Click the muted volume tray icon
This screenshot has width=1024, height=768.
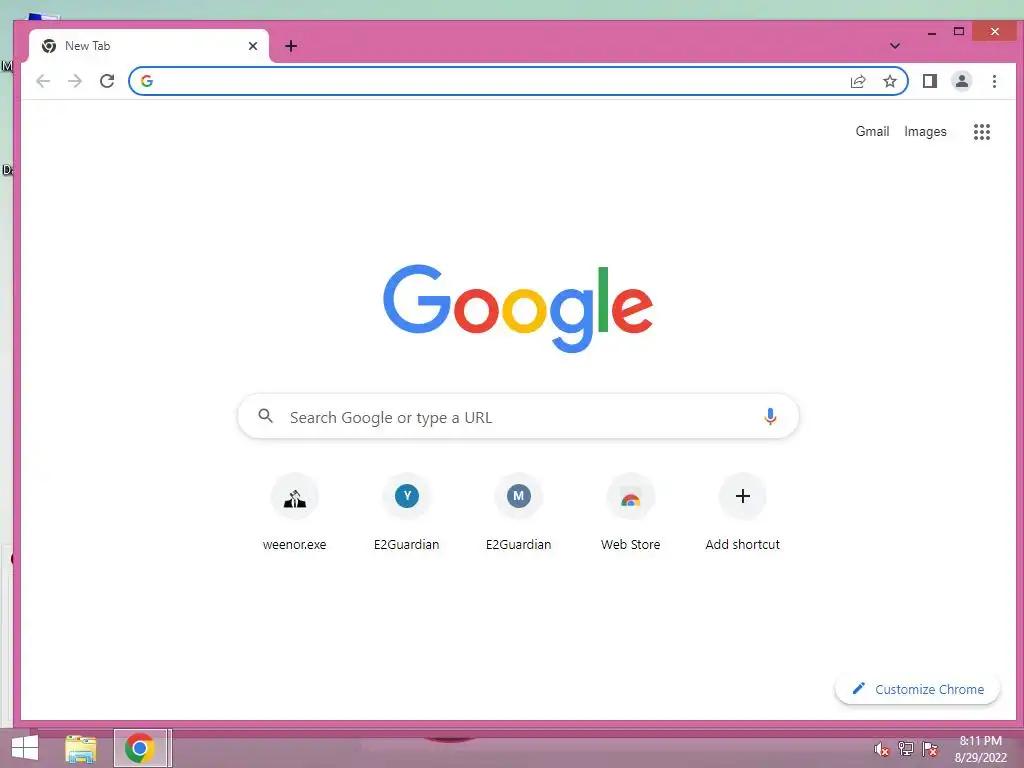pos(881,749)
